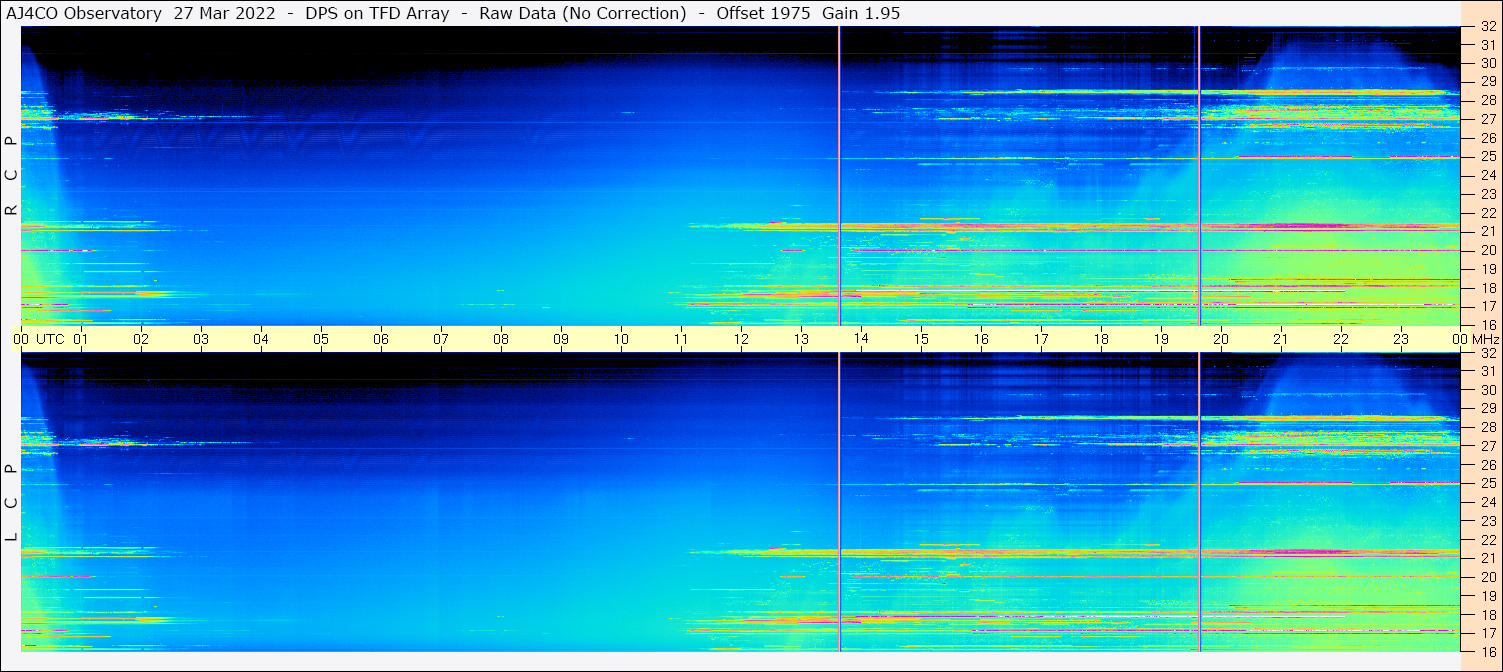This screenshot has width=1503, height=672.
Task: Click hour label '01' on time axis
Action: (81, 339)
